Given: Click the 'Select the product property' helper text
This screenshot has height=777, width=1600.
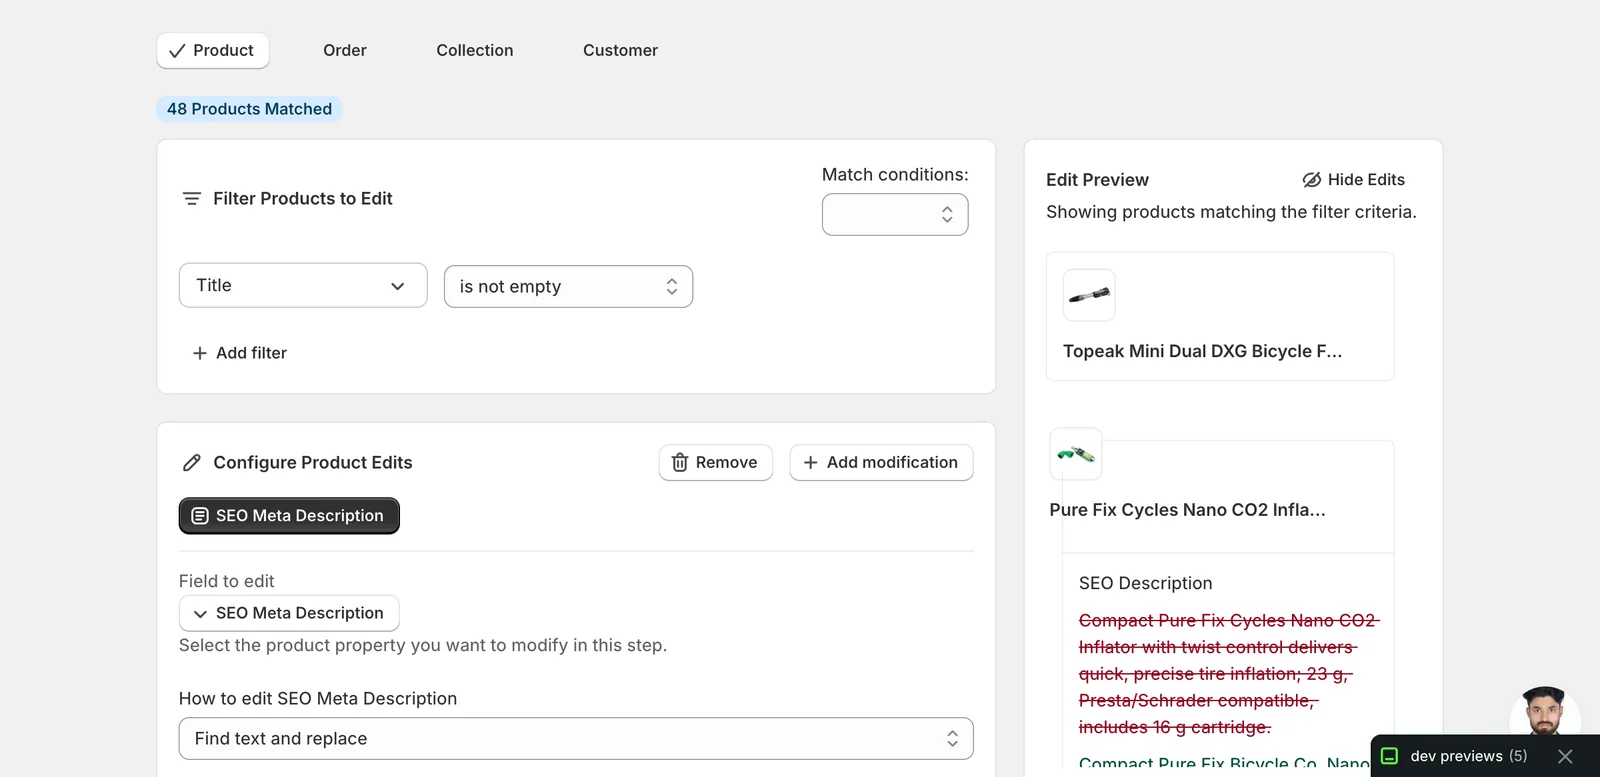Looking at the screenshot, I should click(x=422, y=646).
